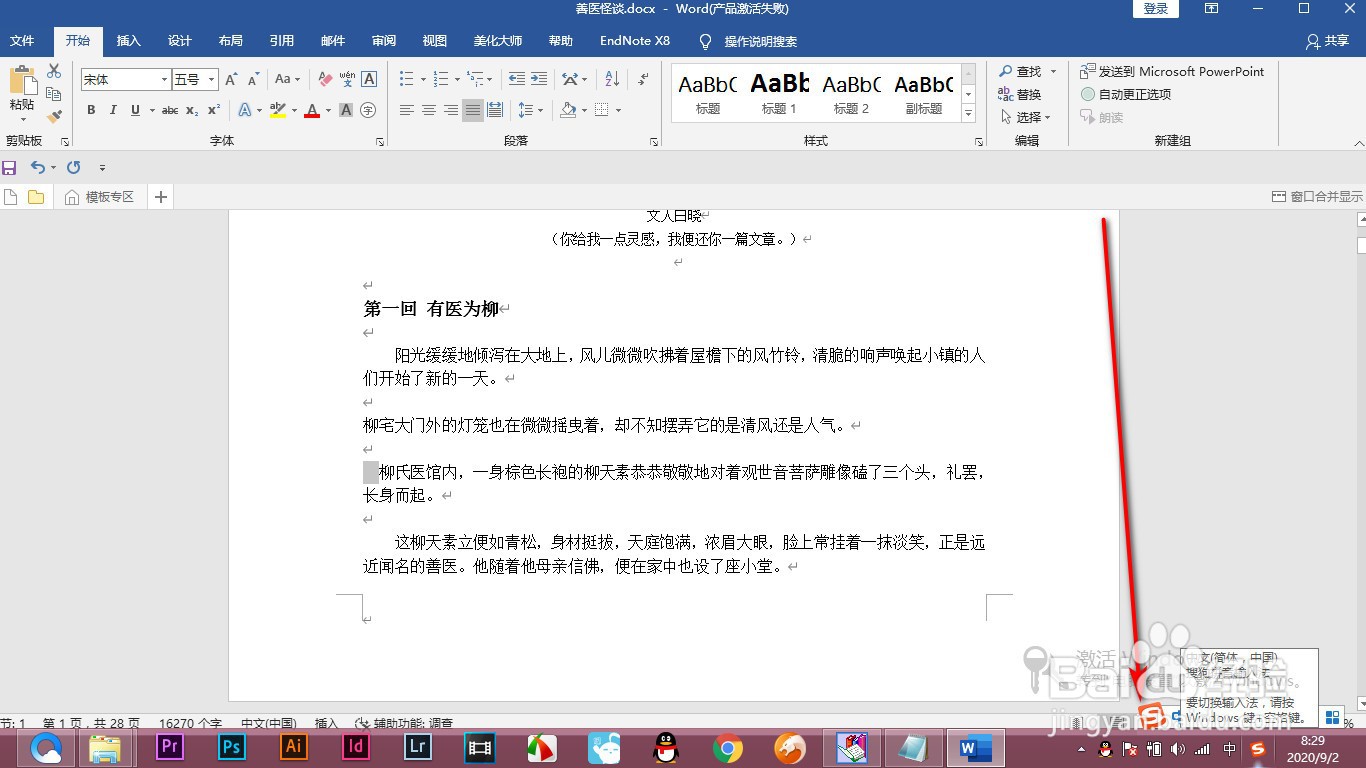The image size is (1366, 768).
Task: Switch to the 插入 ribbon tab
Action: [128, 41]
